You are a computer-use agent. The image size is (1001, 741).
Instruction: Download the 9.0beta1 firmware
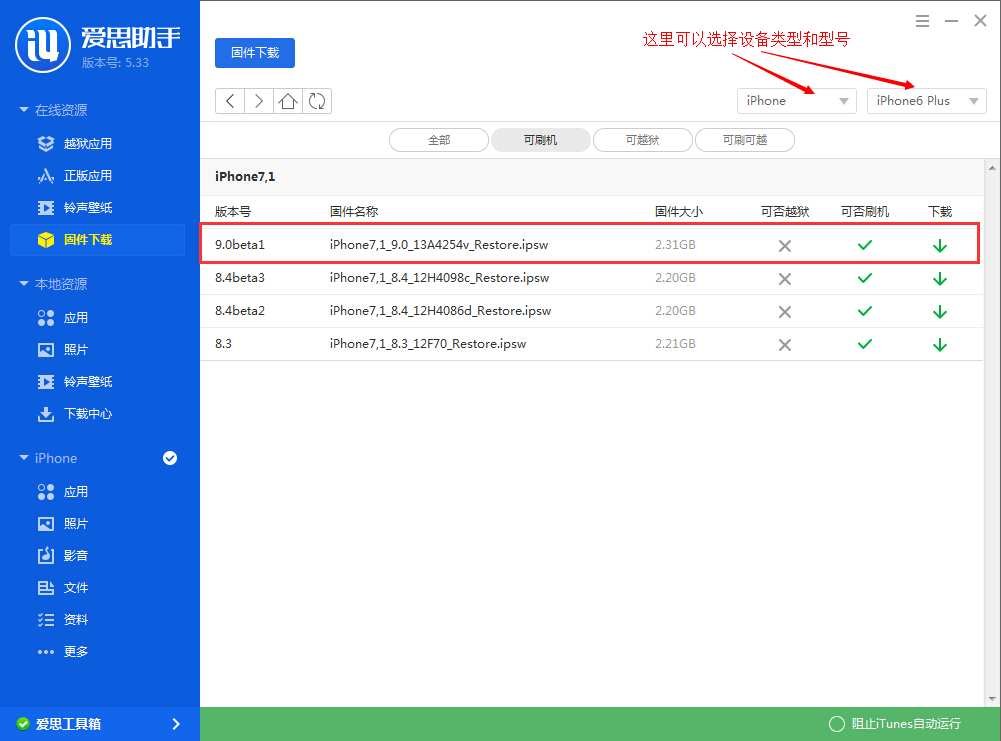939,245
